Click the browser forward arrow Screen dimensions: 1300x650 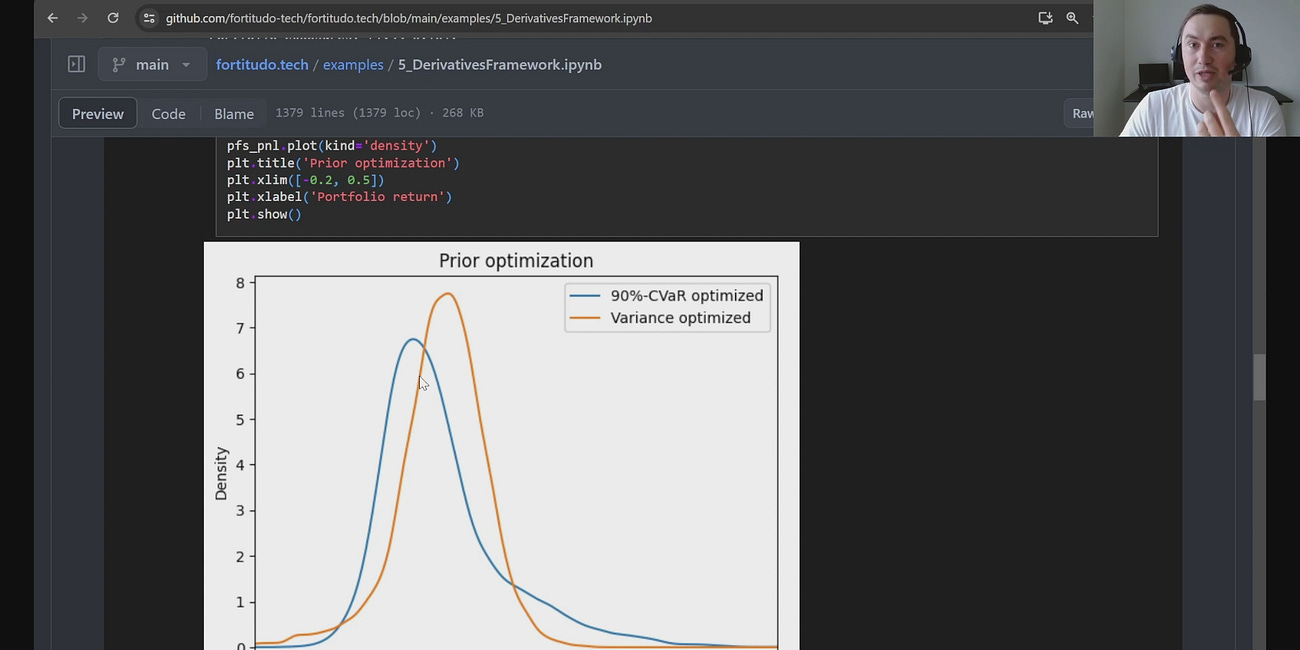coord(82,18)
